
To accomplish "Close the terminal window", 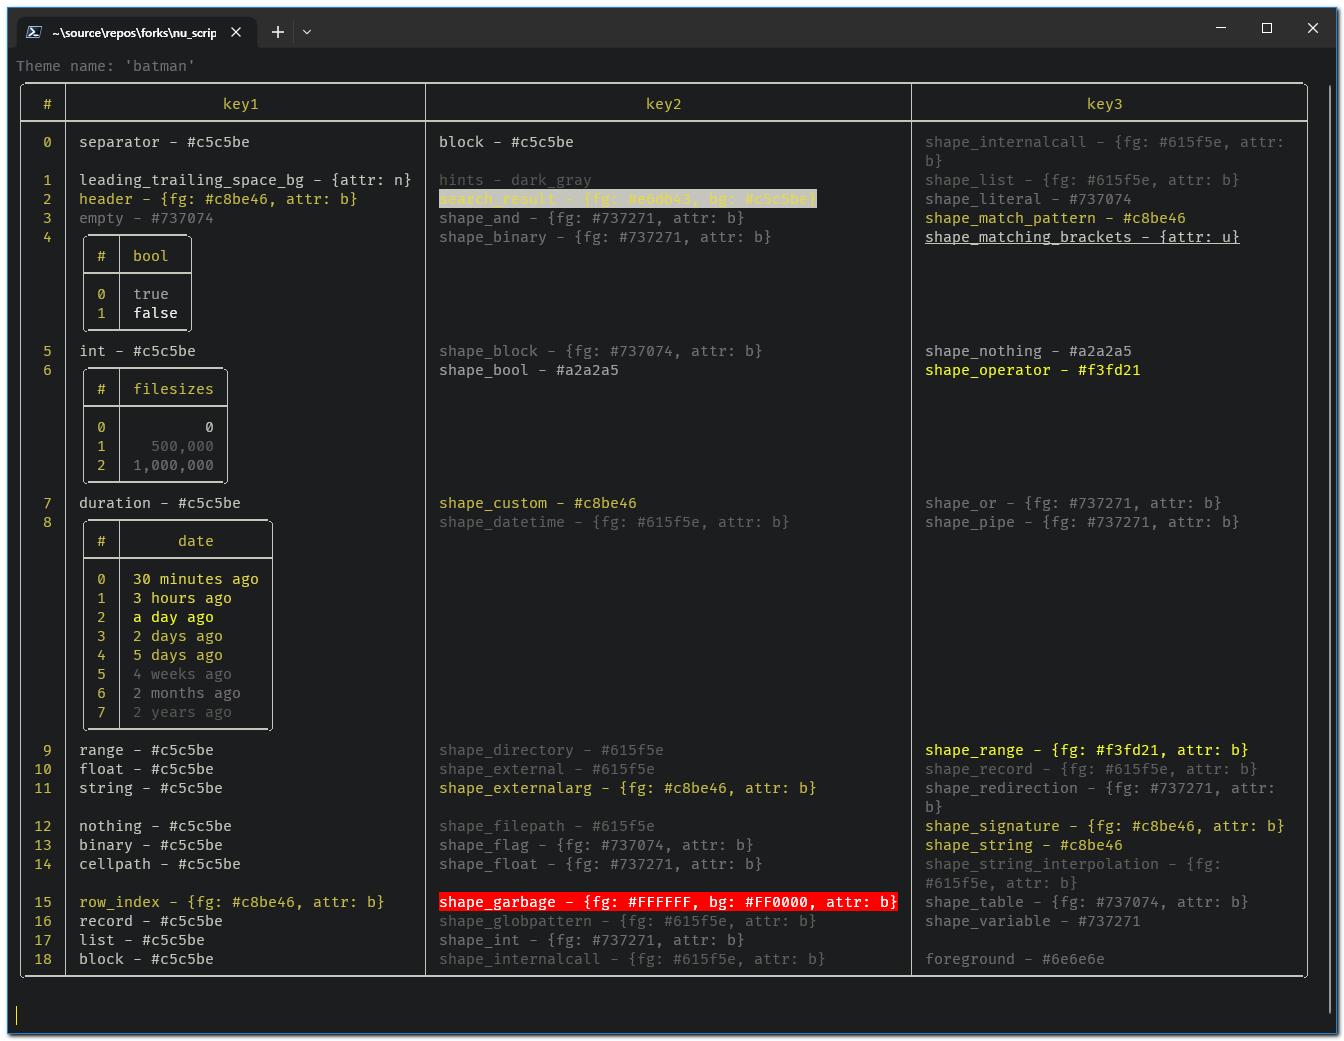I will click(1313, 28).
